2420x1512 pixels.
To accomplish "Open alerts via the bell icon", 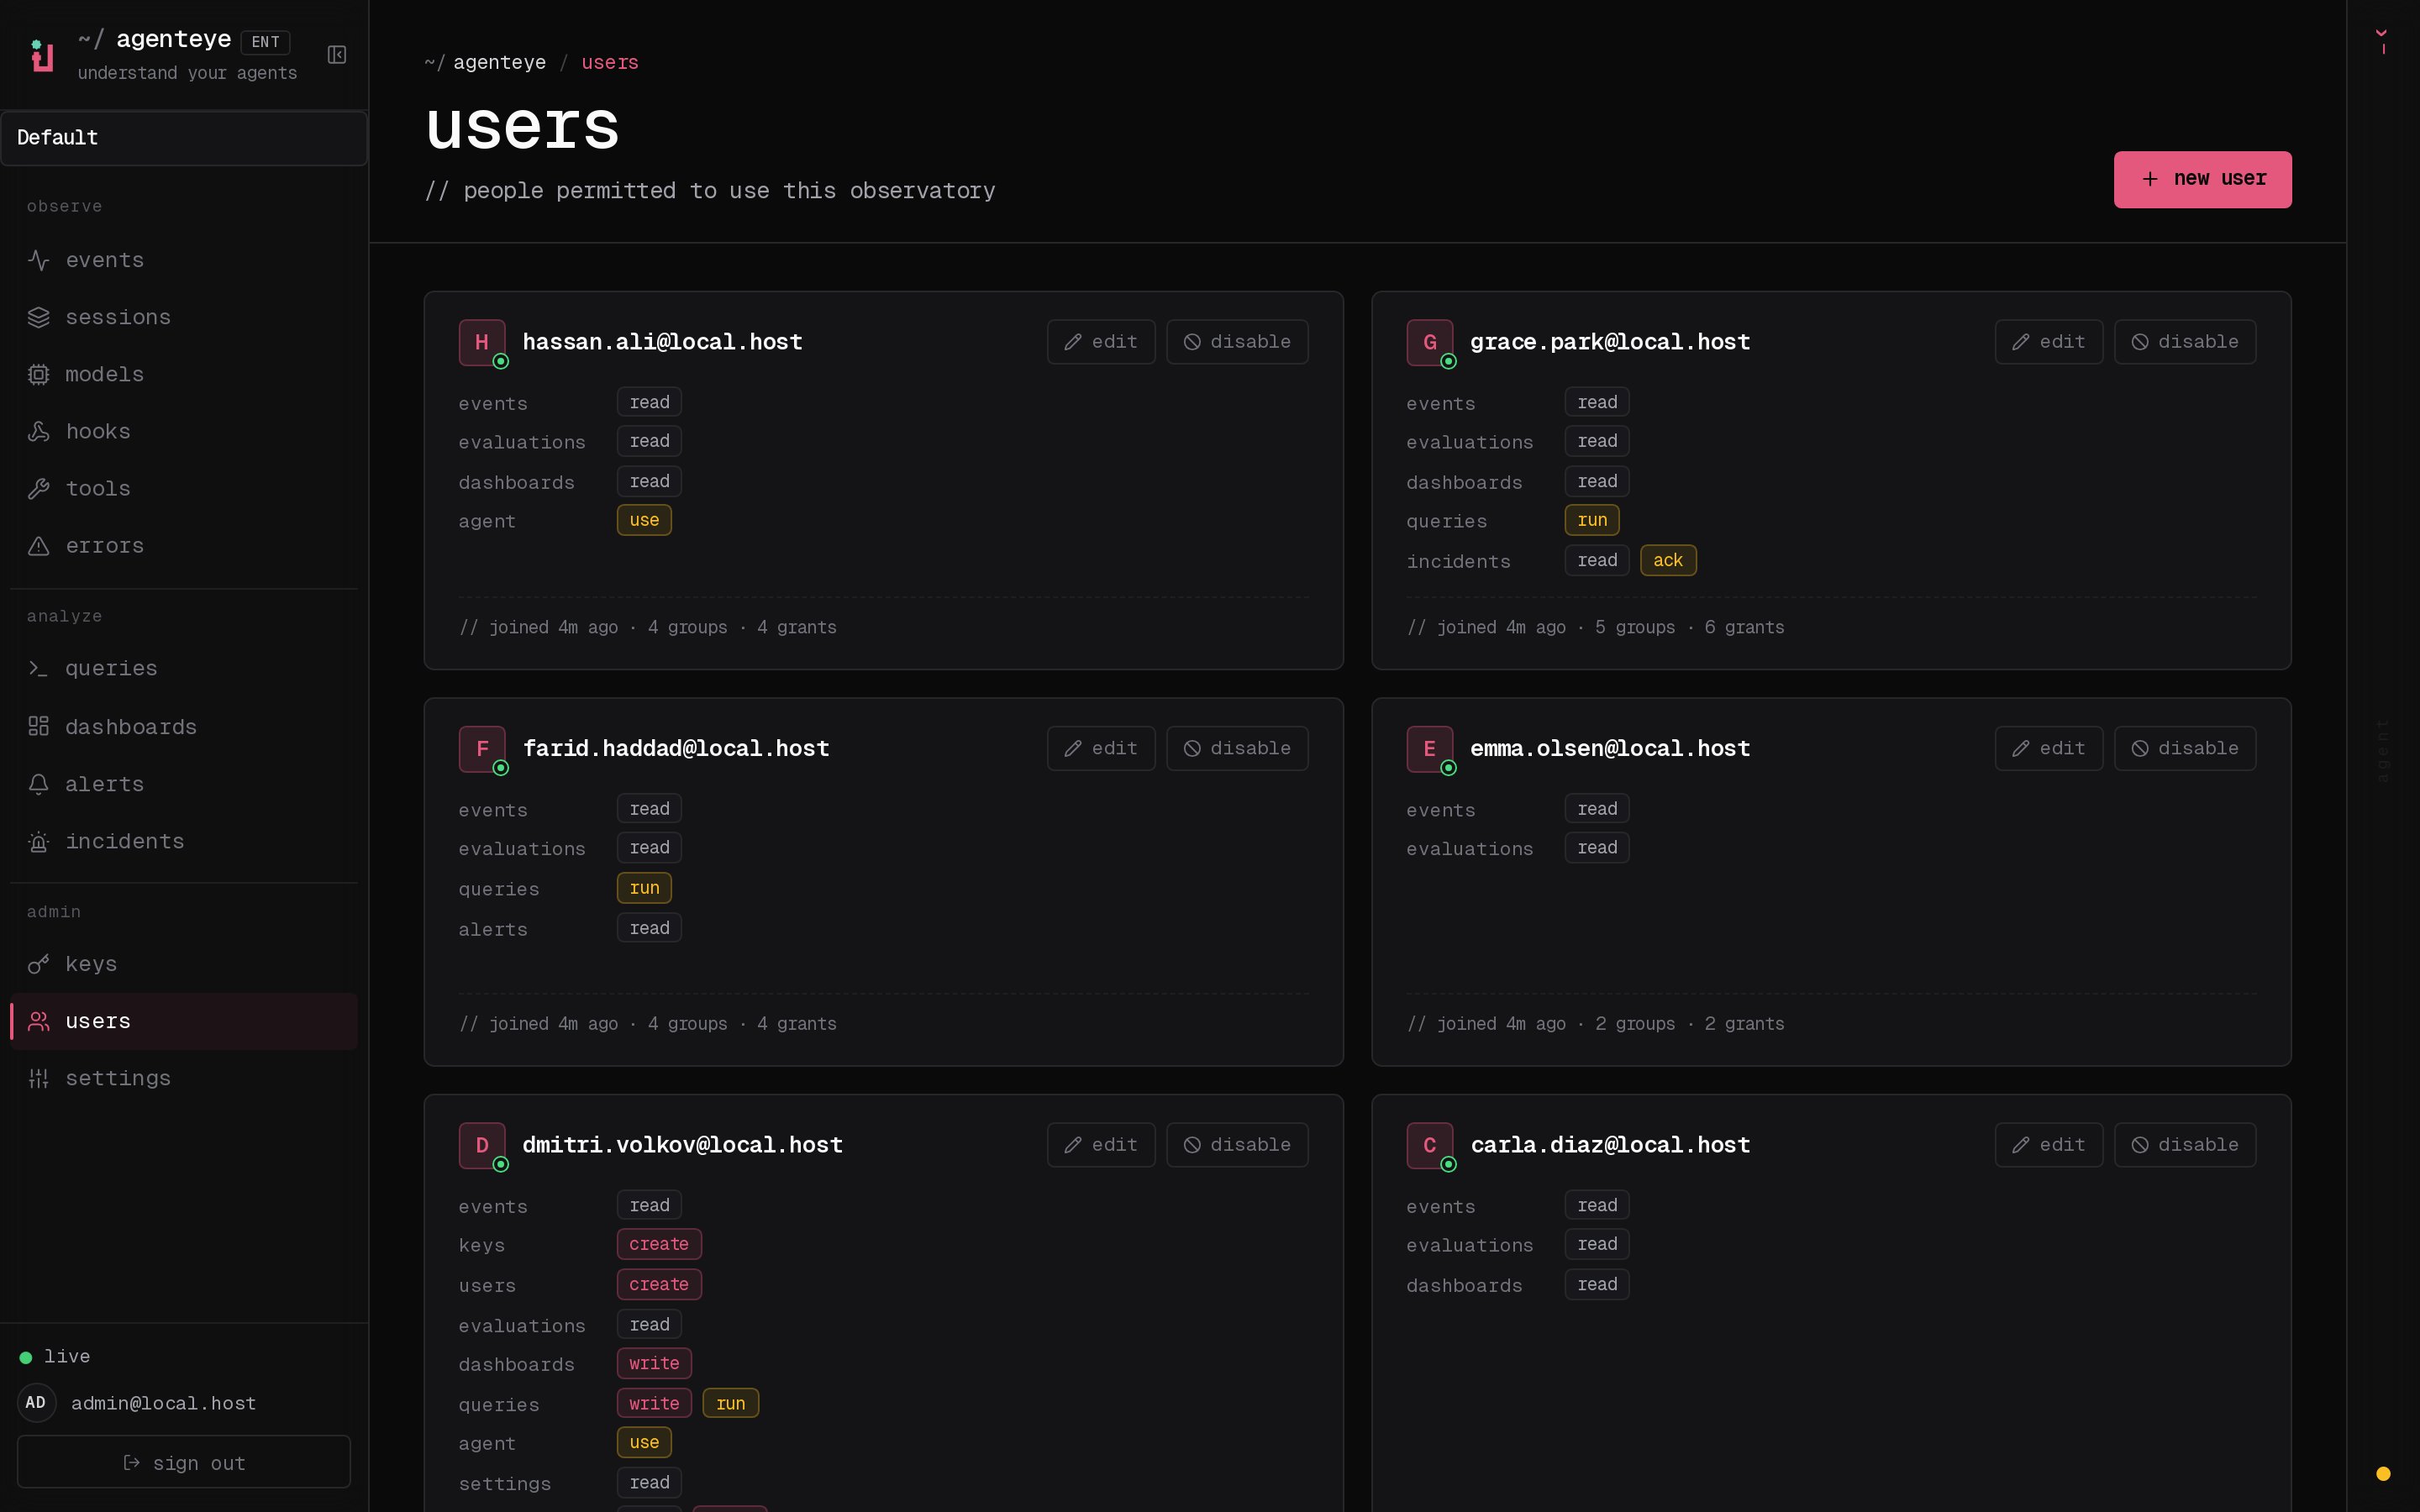I will coord(39,784).
